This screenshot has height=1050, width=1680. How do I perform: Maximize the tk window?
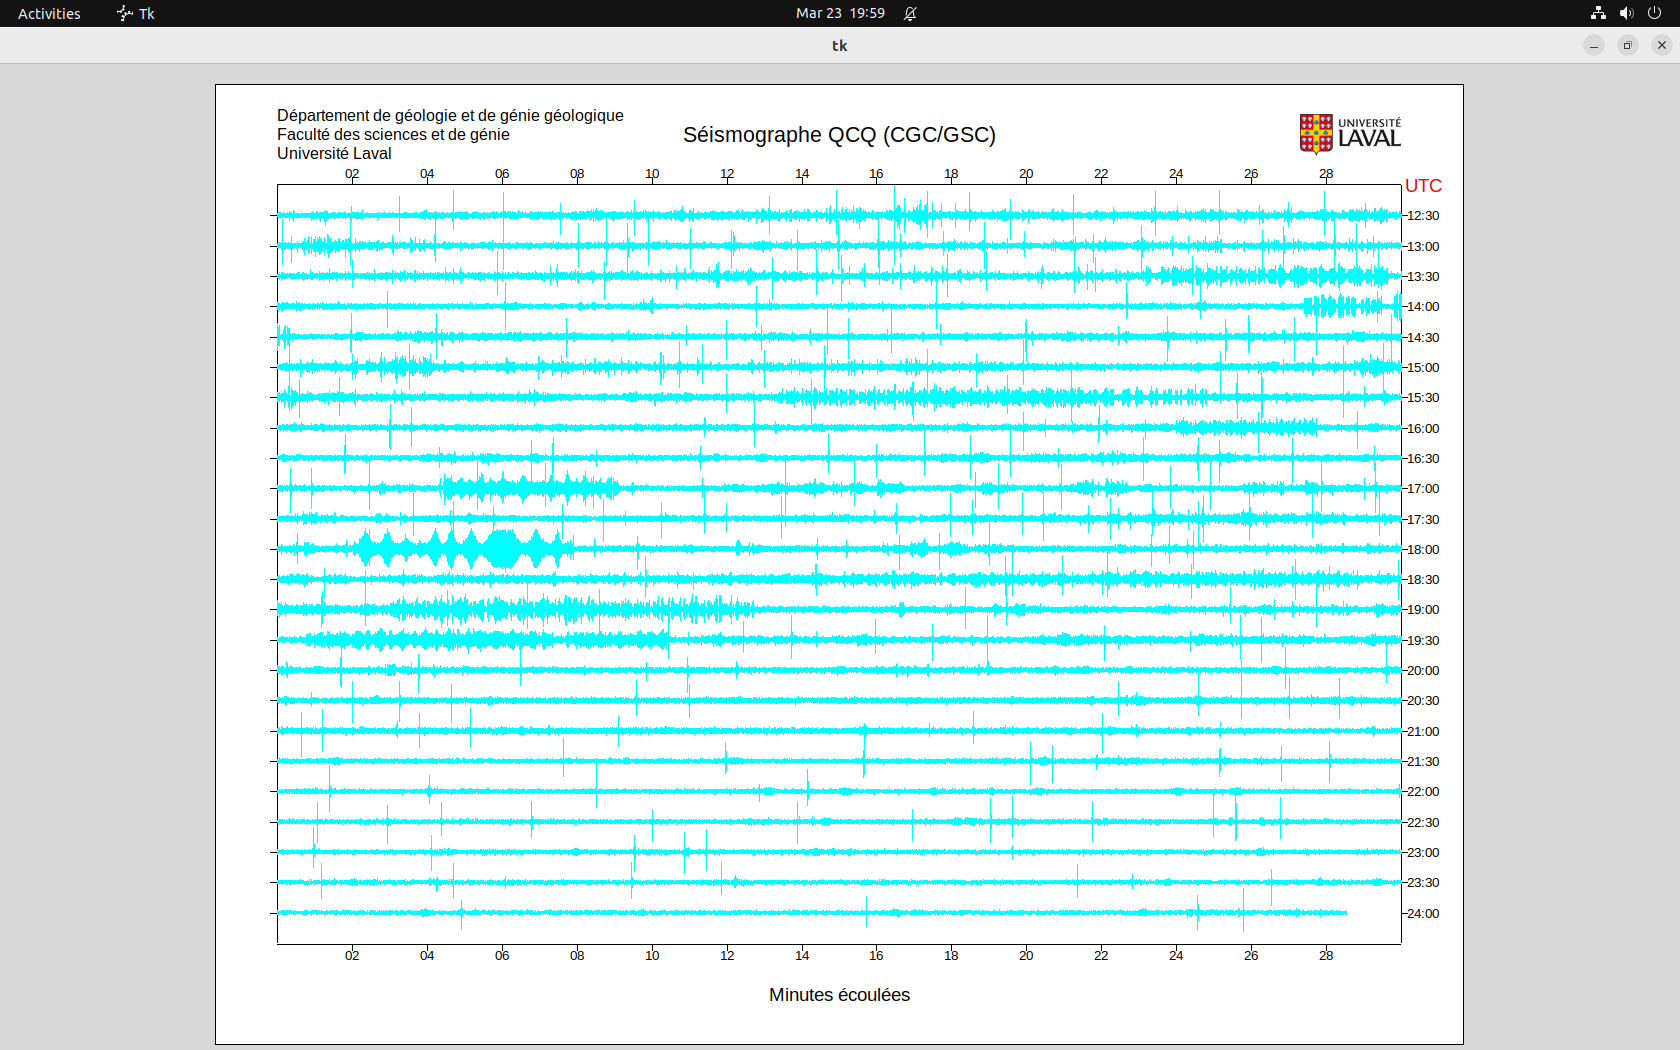point(1628,45)
